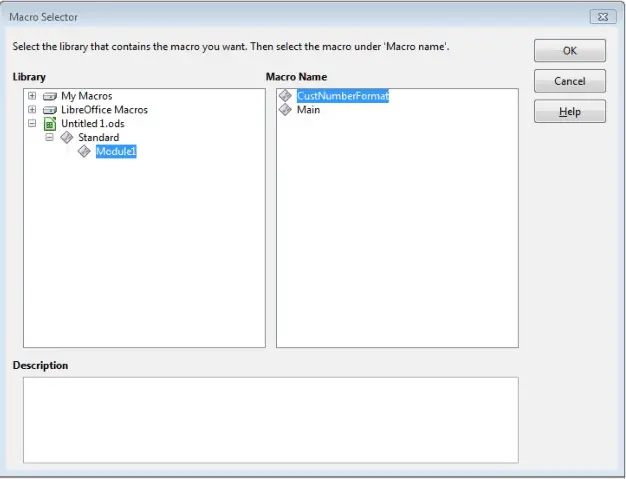Screen dimensions: 626x479
Task: Collapse the Untitled 1.ods tree node
Action: click(x=33, y=124)
